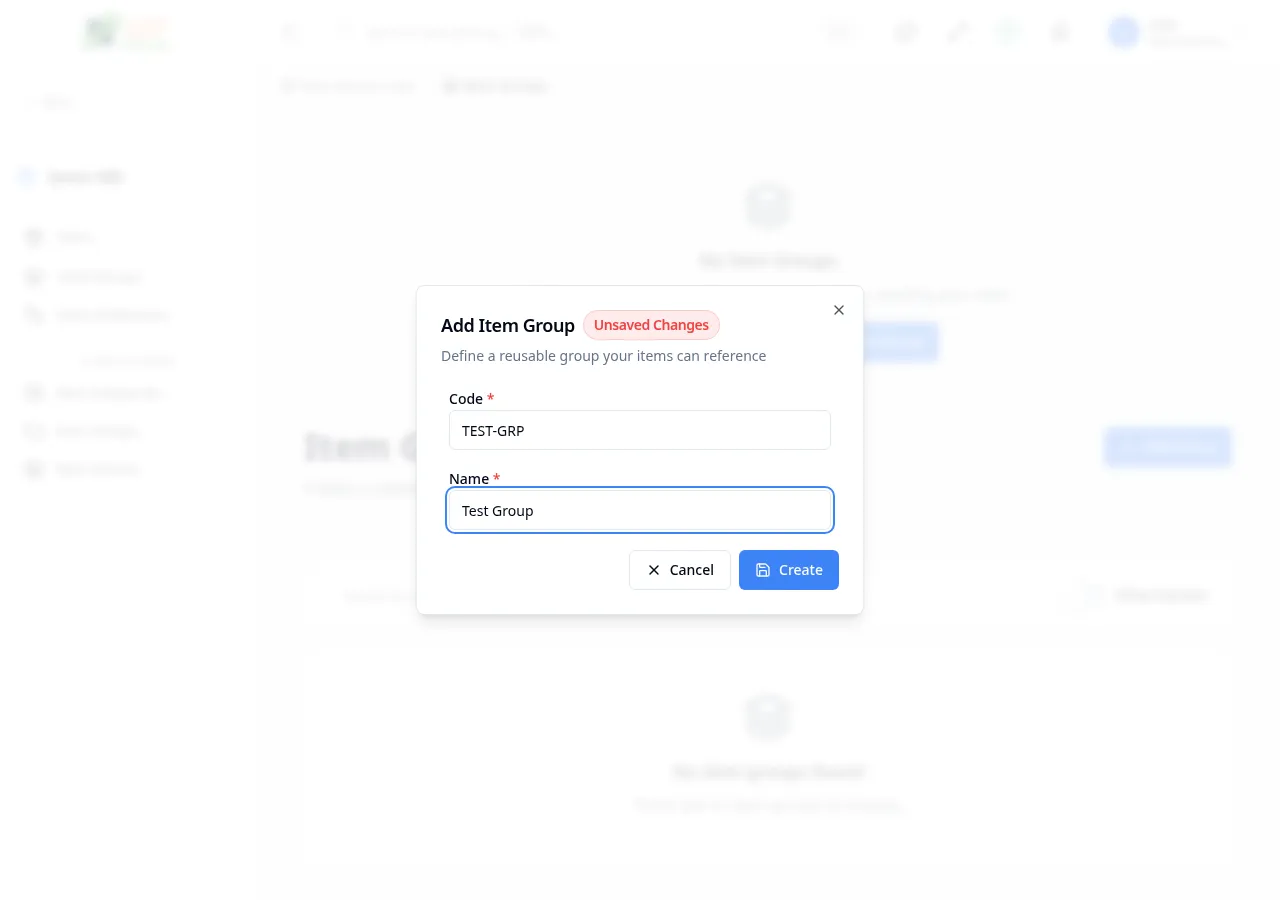Click the Cancel button in the dialog

[680, 570]
